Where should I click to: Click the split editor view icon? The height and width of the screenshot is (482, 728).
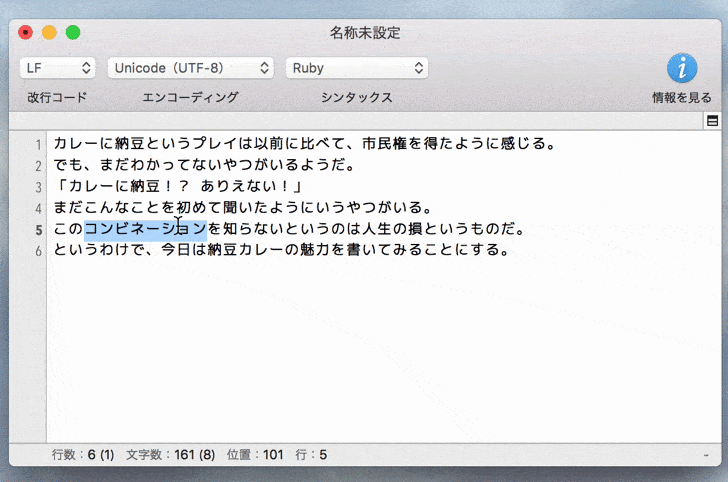[712, 121]
